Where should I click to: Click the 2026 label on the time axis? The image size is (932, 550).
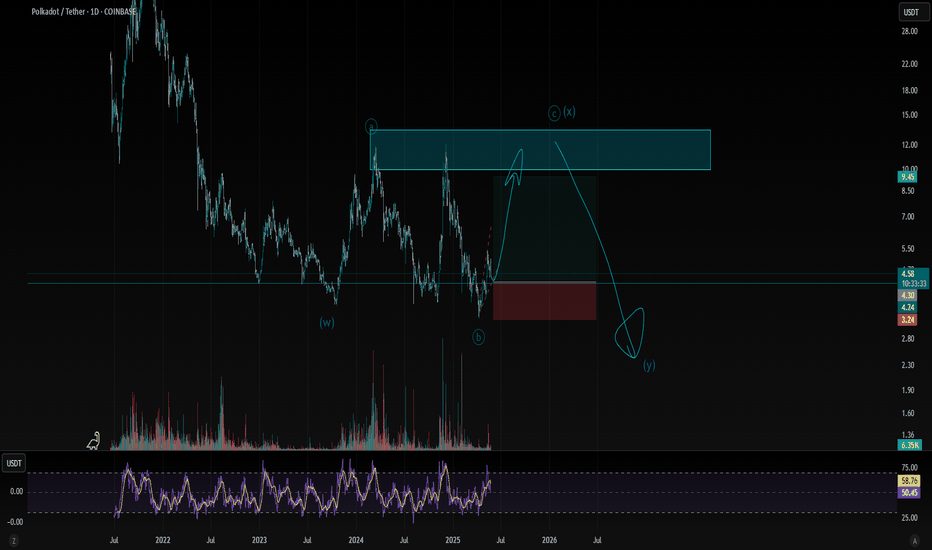click(550, 540)
